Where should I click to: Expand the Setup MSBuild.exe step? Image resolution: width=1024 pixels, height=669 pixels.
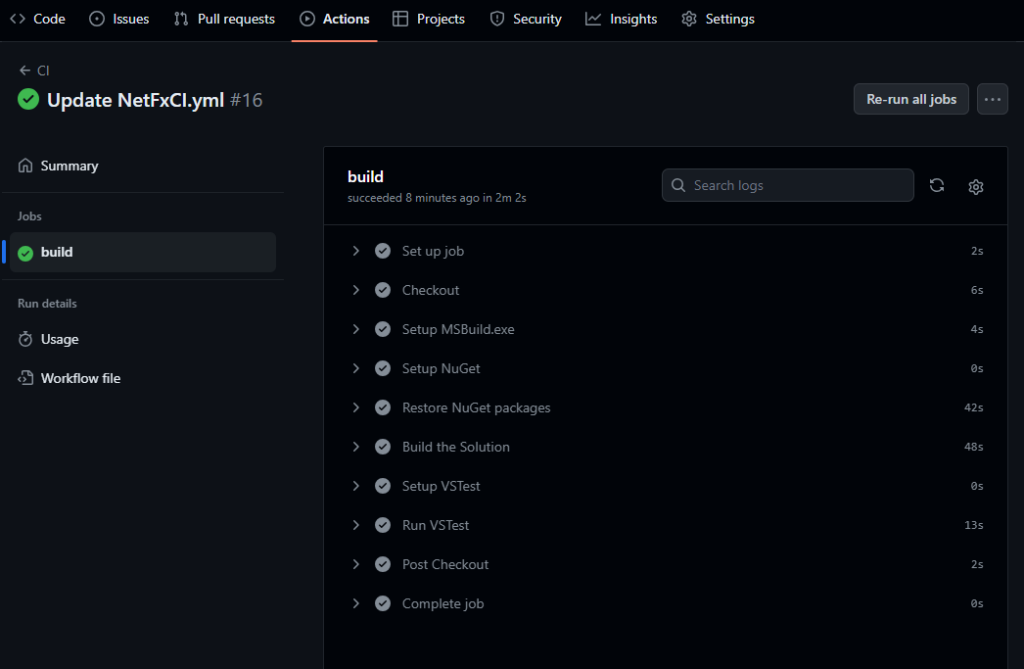(356, 329)
